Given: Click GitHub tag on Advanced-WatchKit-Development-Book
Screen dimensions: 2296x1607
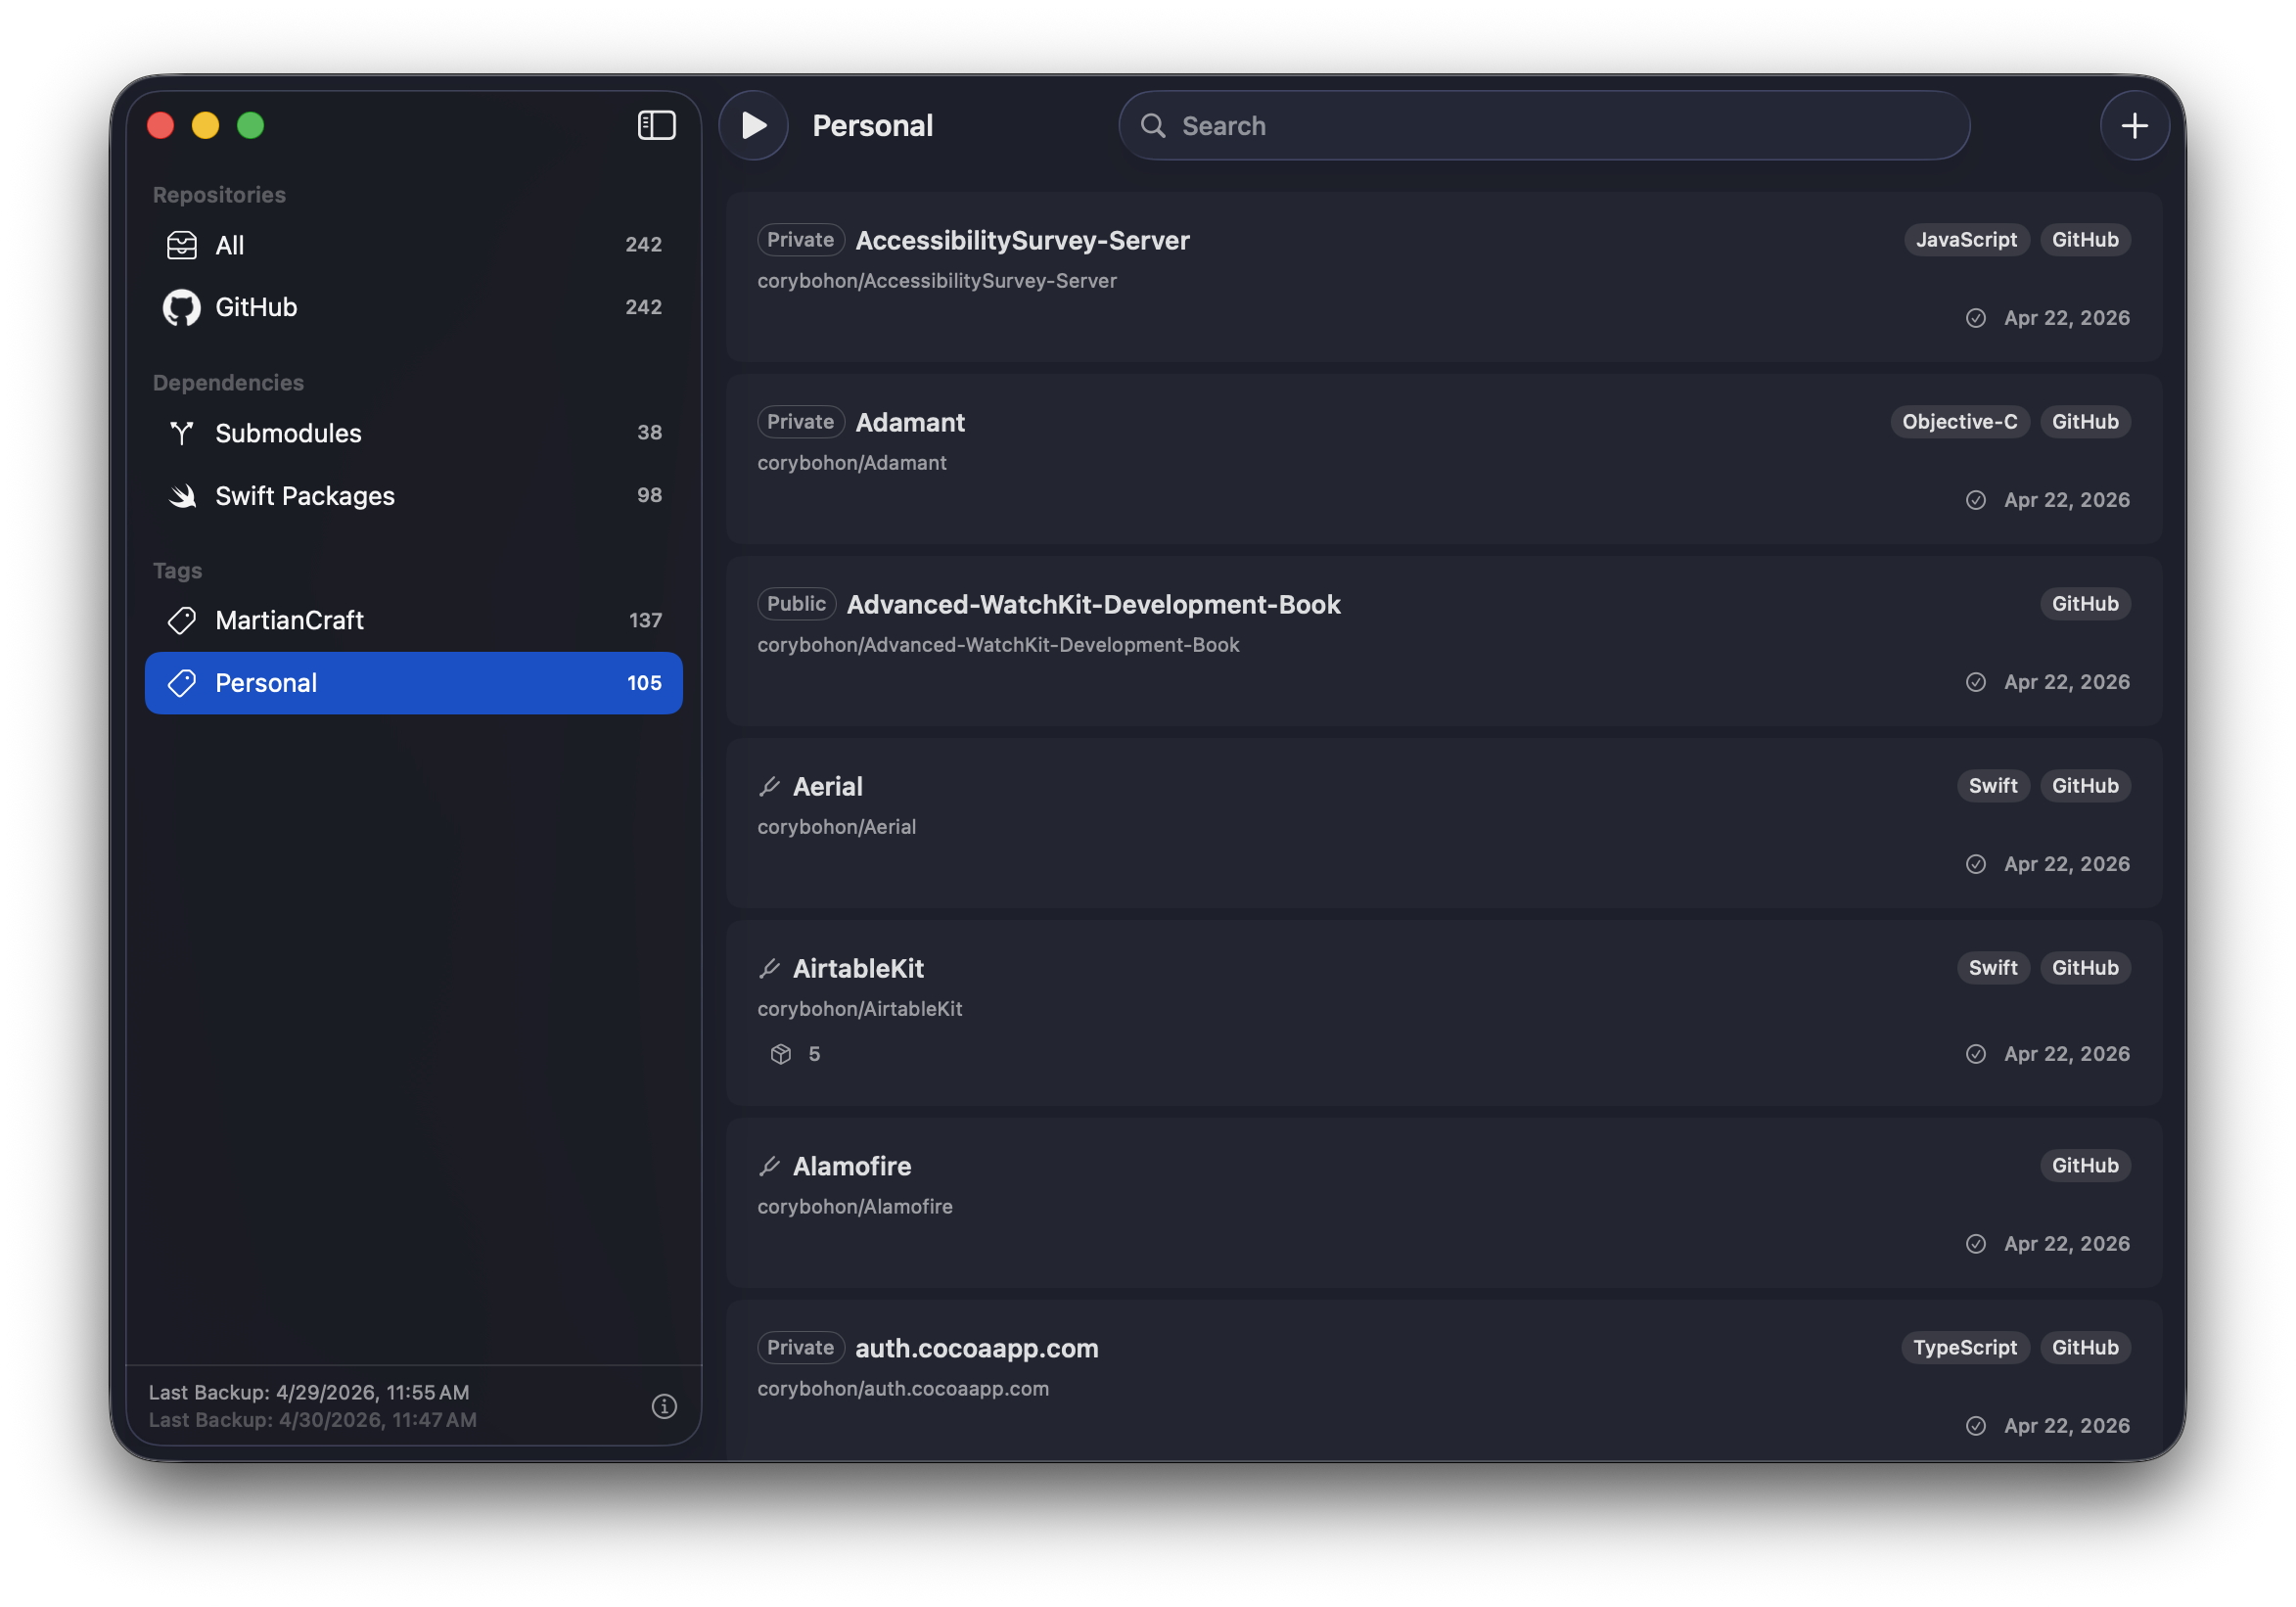Looking at the screenshot, I should (2085, 604).
